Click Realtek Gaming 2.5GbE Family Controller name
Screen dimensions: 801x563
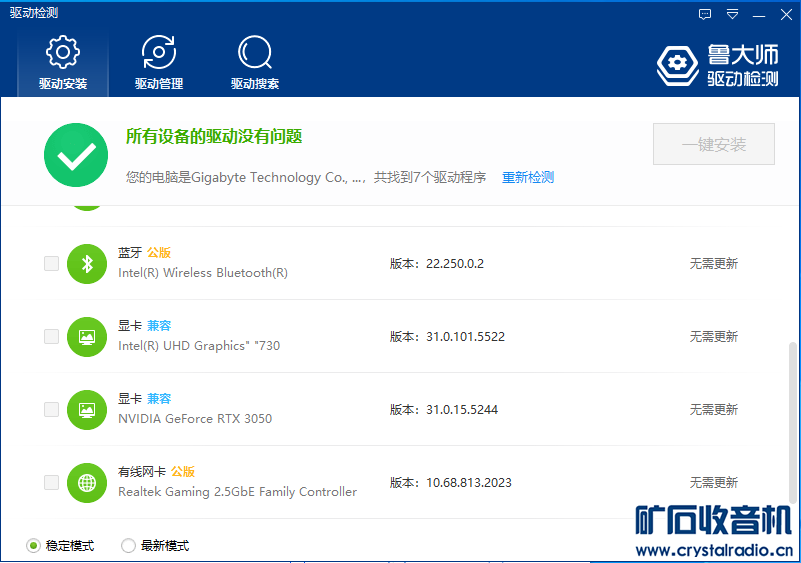click(238, 492)
